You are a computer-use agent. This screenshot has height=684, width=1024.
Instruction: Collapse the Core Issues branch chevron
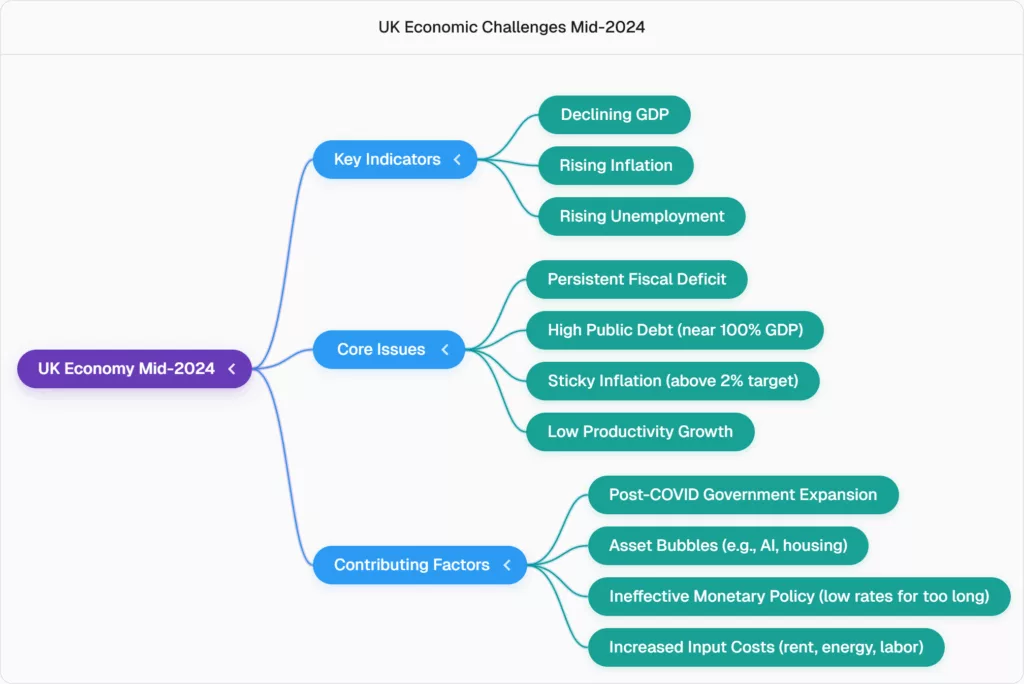click(x=445, y=349)
